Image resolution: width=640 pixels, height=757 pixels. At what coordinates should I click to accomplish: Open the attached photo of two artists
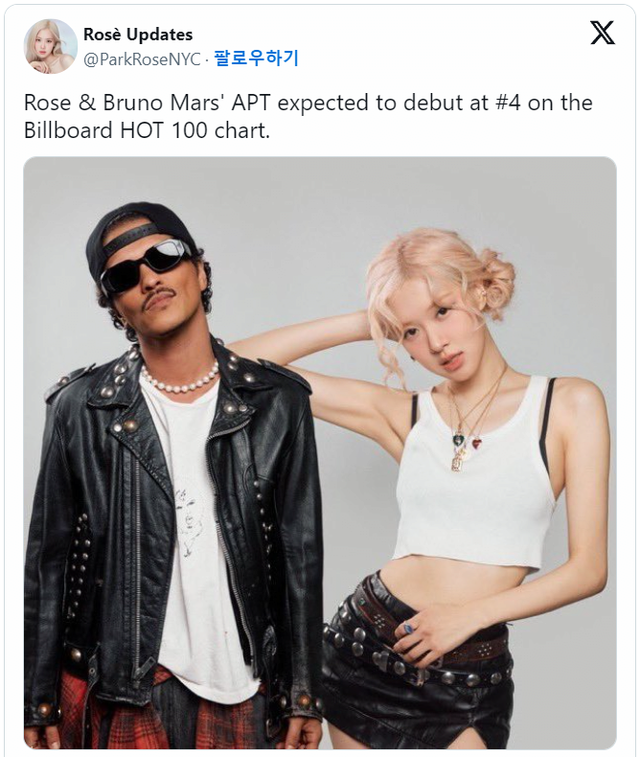[x=320, y=452]
